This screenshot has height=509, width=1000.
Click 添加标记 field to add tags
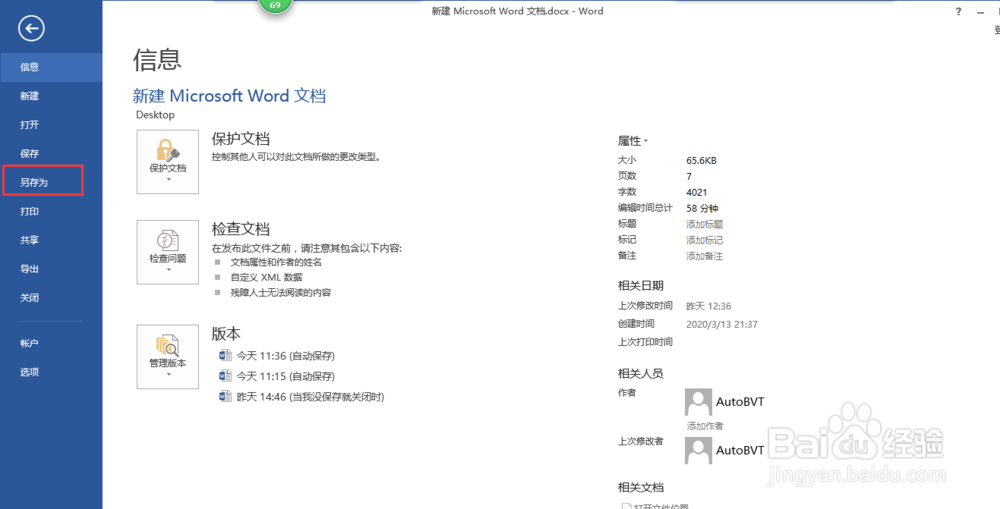[x=705, y=240]
